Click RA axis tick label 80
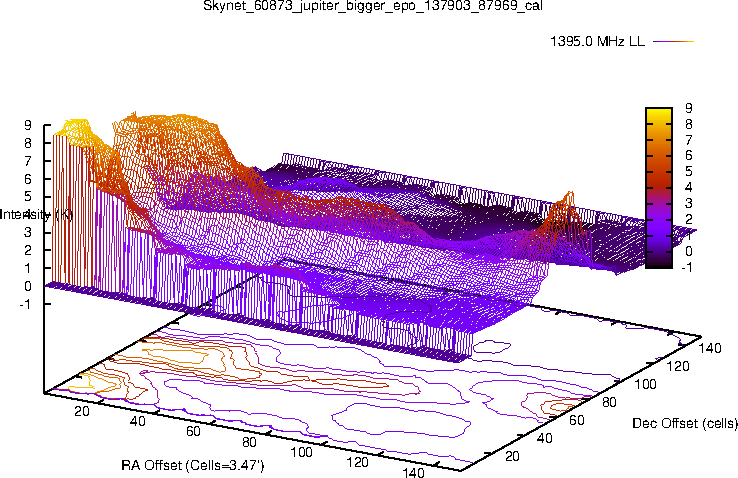738x478 pixels. pos(249,442)
